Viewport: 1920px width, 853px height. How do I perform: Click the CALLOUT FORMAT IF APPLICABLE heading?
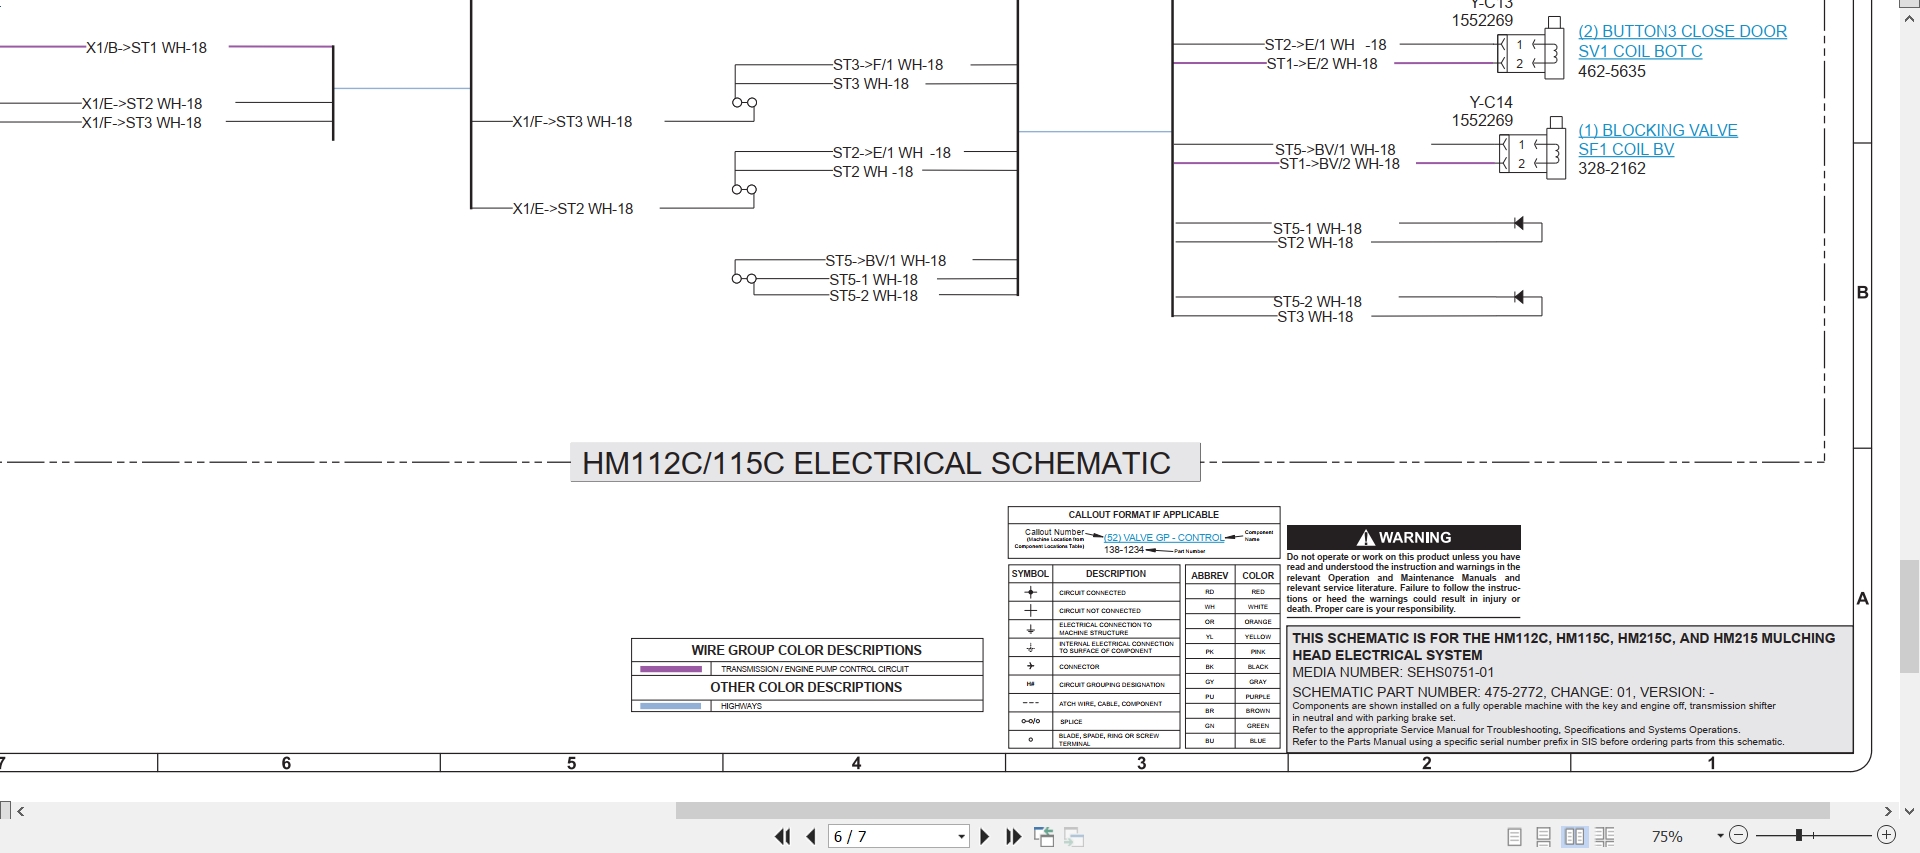(x=1144, y=515)
